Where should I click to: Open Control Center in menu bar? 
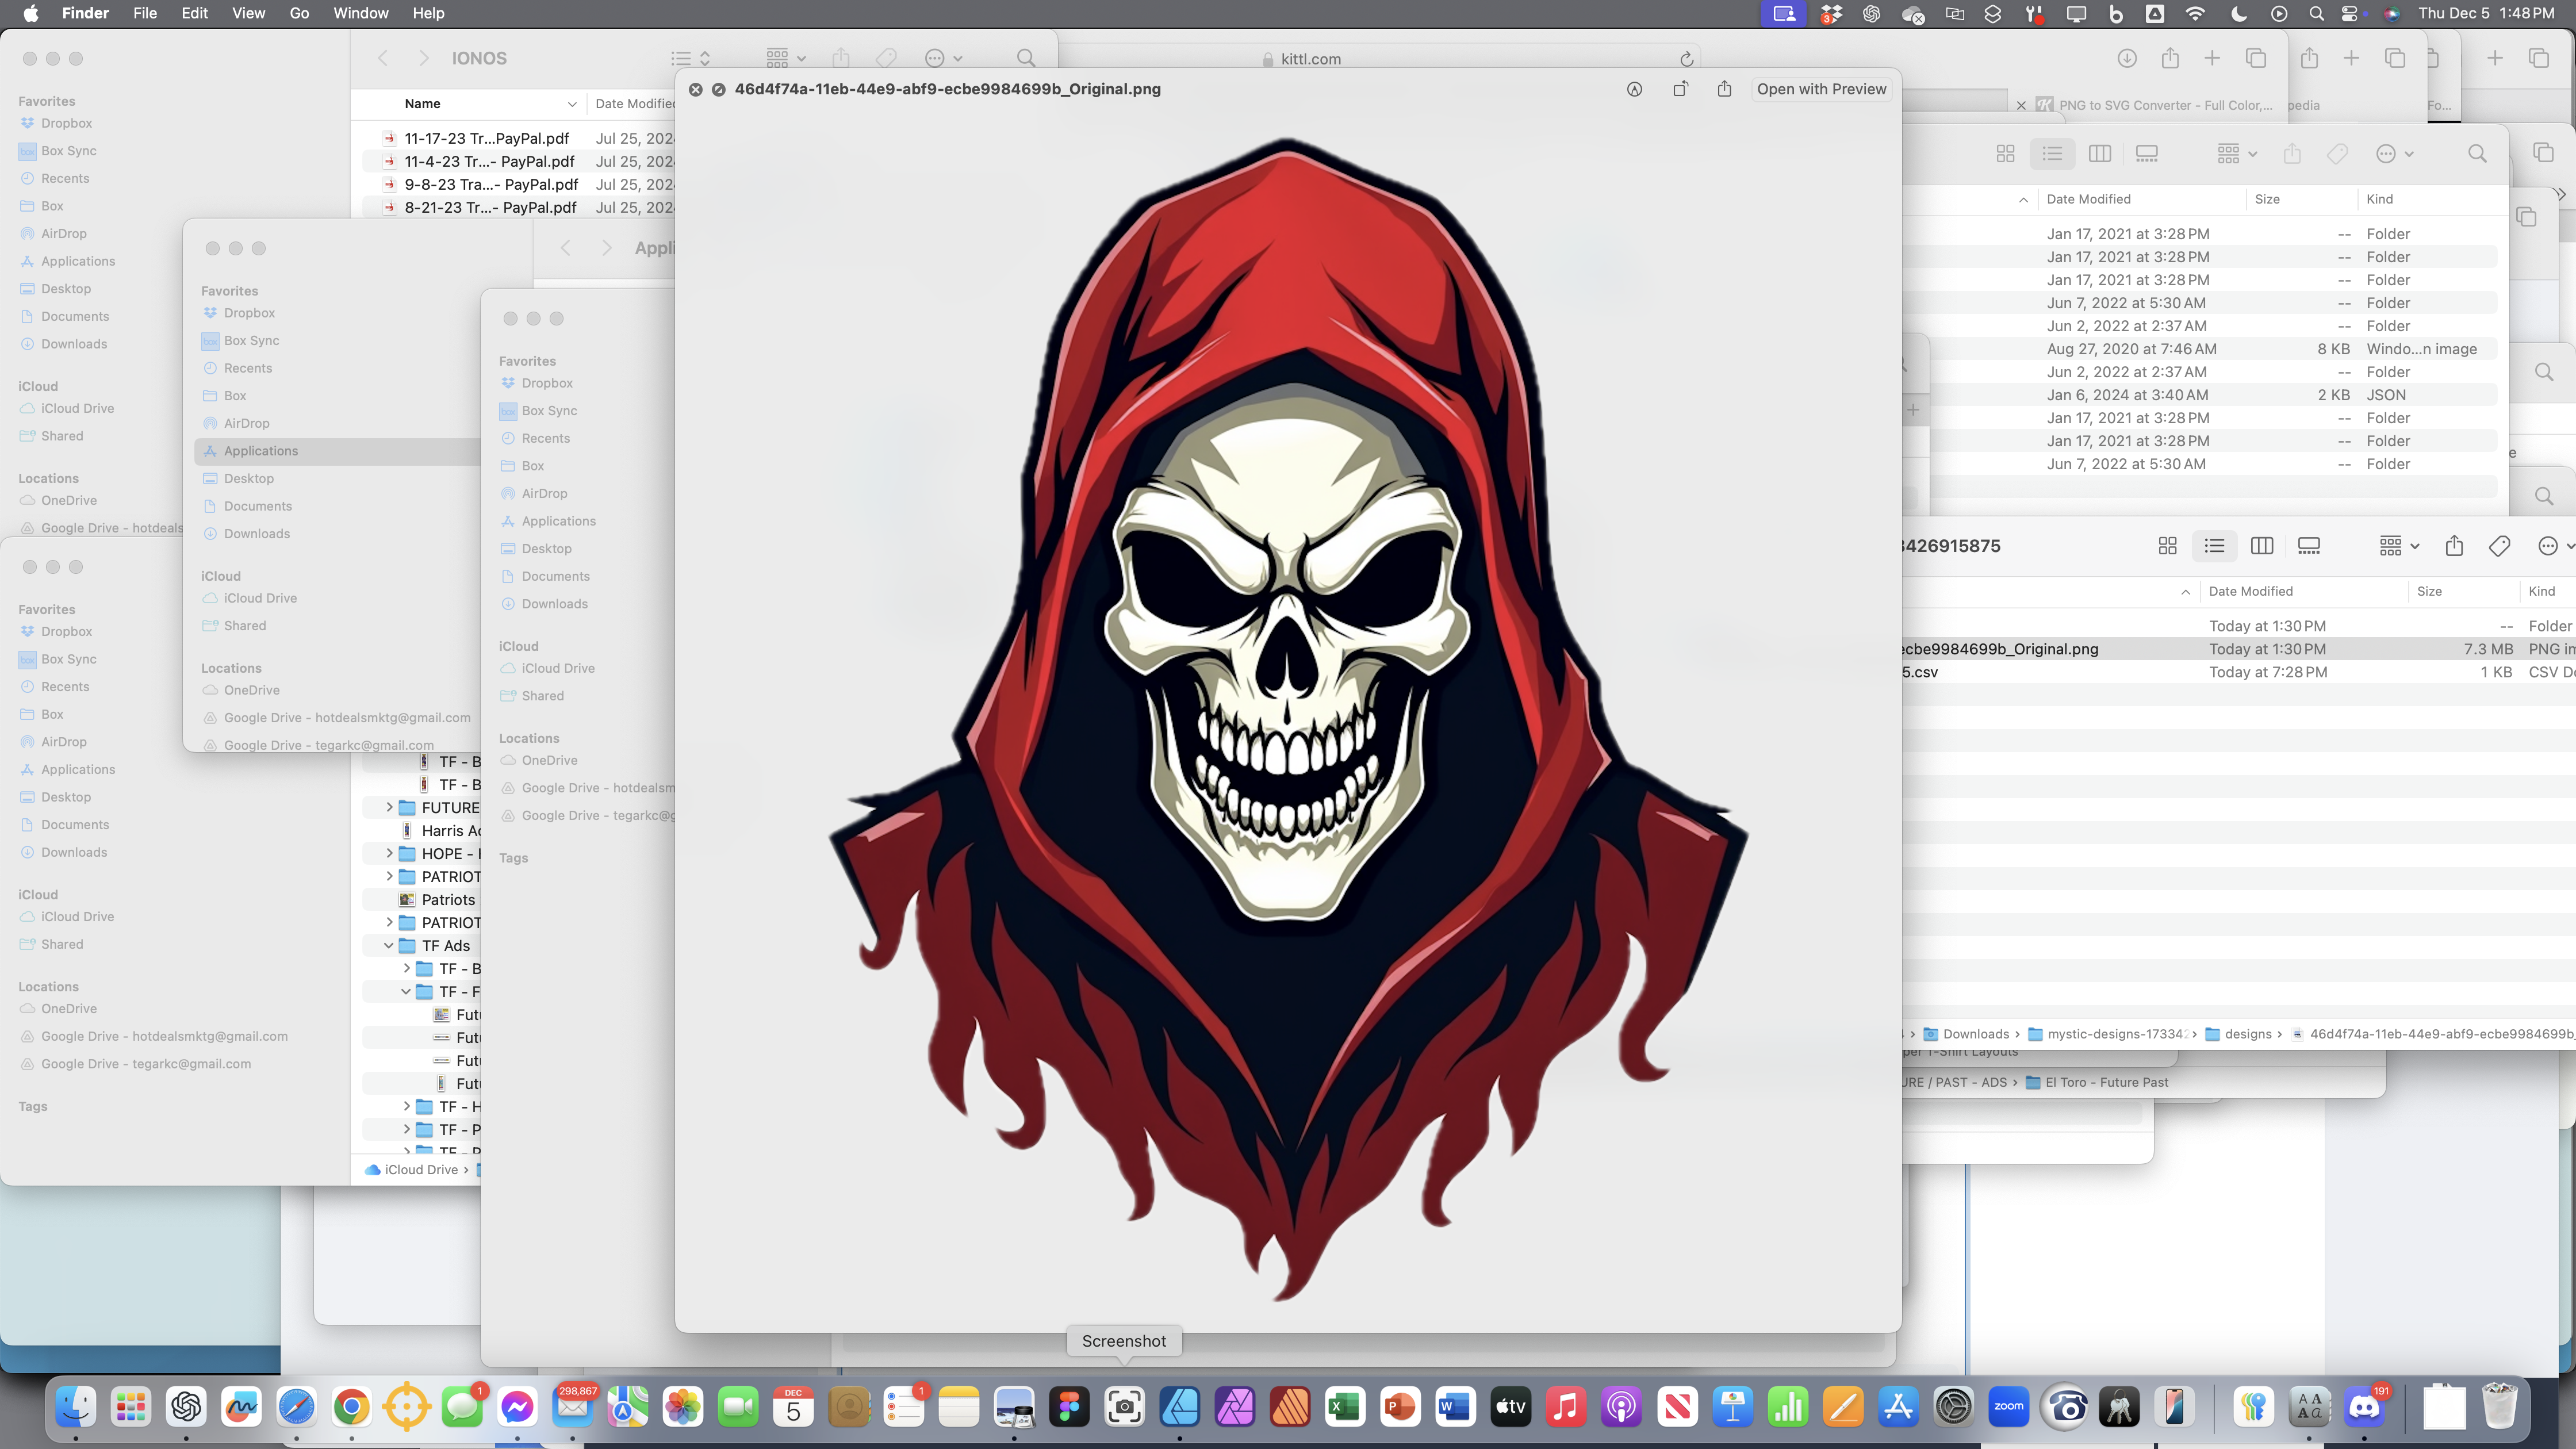coord(2350,13)
